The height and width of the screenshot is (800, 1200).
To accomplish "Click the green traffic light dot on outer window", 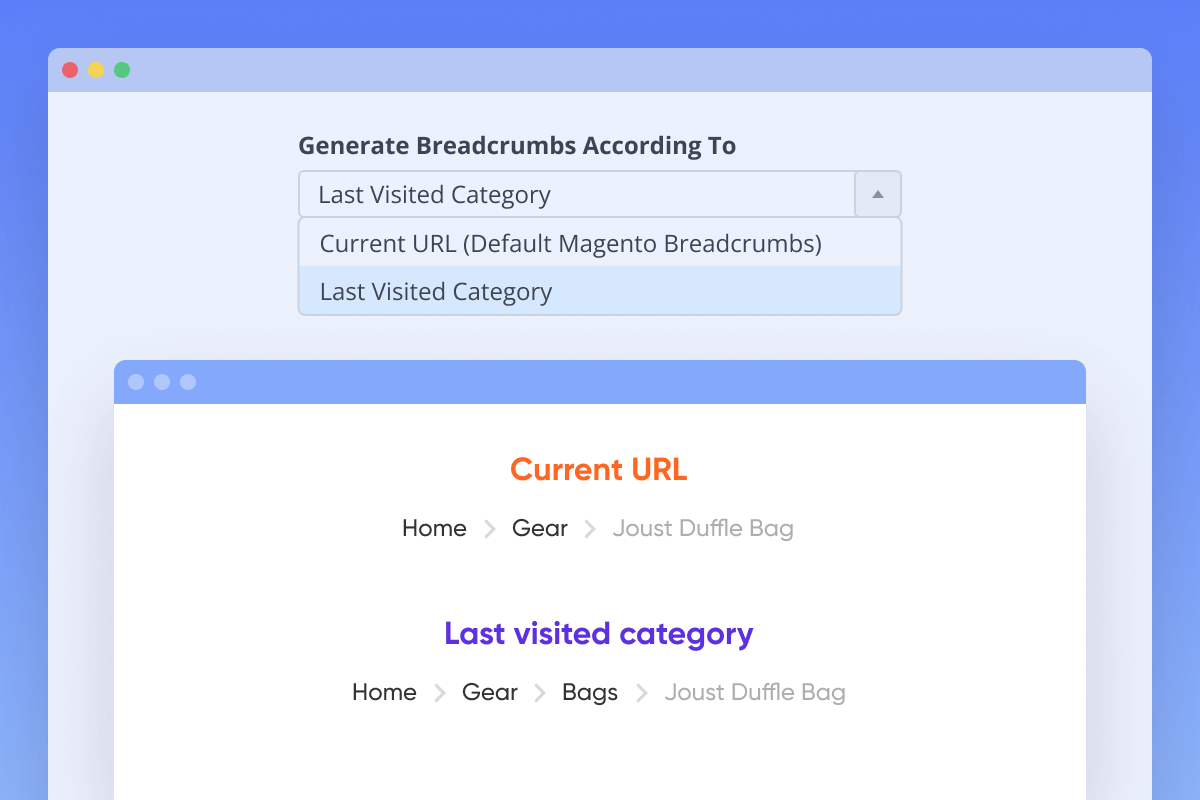I will 121,70.
